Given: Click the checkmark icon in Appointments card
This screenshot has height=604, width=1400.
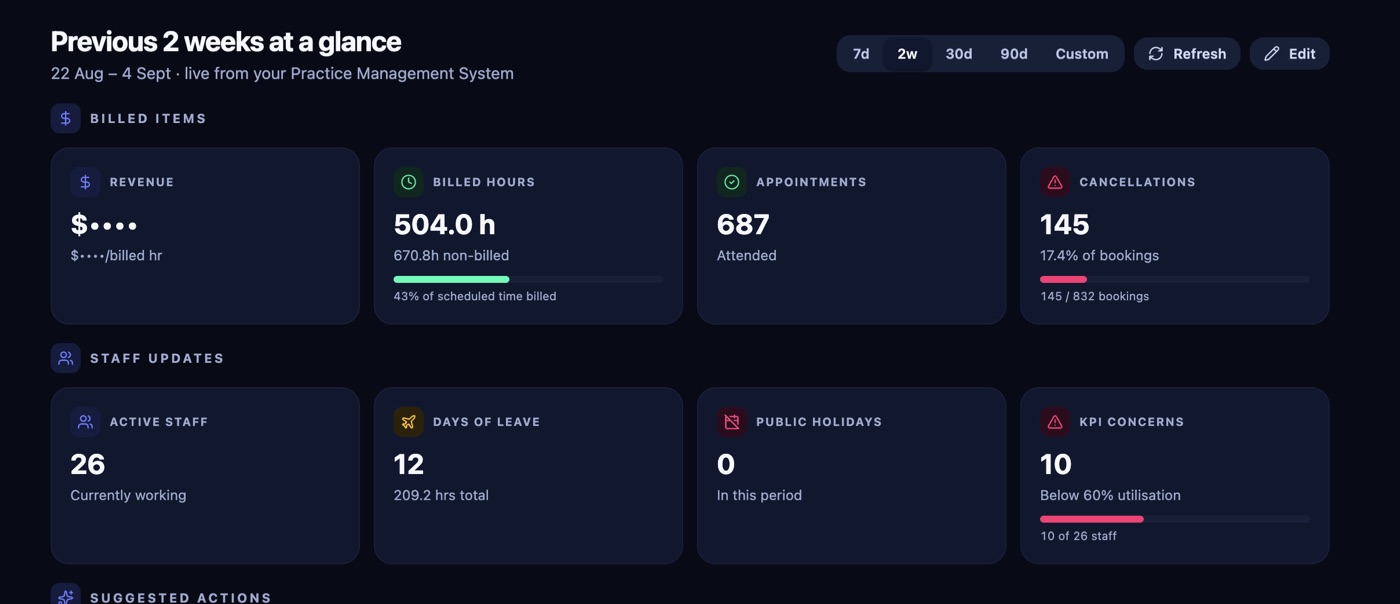Looking at the screenshot, I should coord(732,182).
